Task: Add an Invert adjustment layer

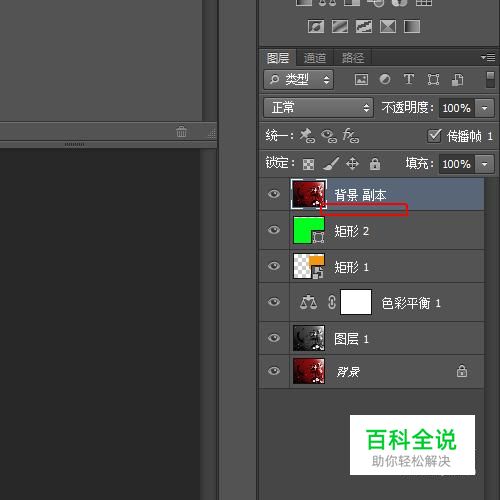Action: [x=316, y=26]
